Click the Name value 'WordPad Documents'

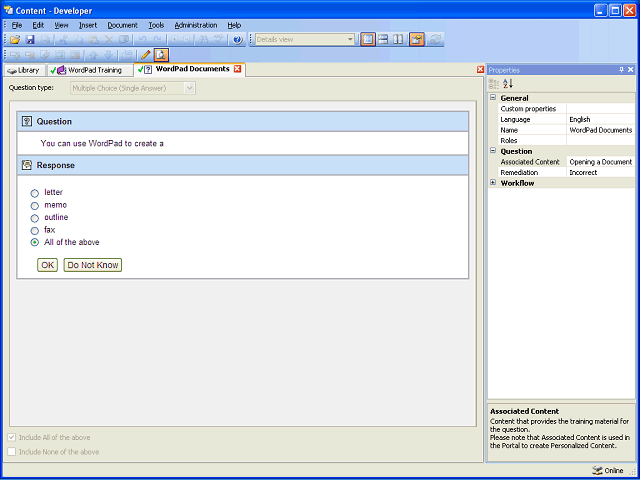600,130
